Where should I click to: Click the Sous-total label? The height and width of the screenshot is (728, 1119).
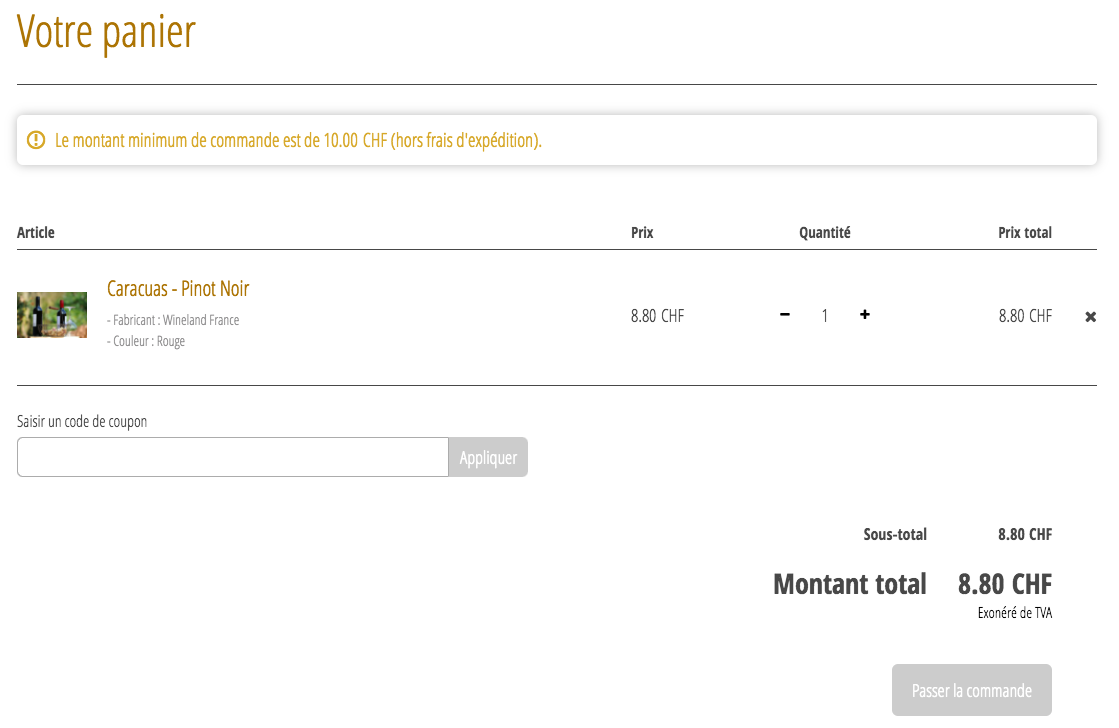click(x=895, y=534)
